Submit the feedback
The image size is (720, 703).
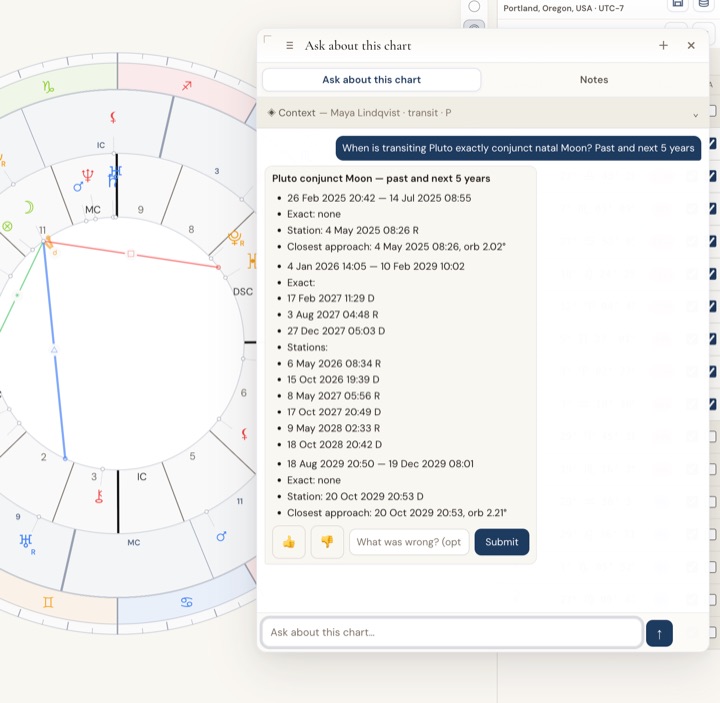coord(501,542)
